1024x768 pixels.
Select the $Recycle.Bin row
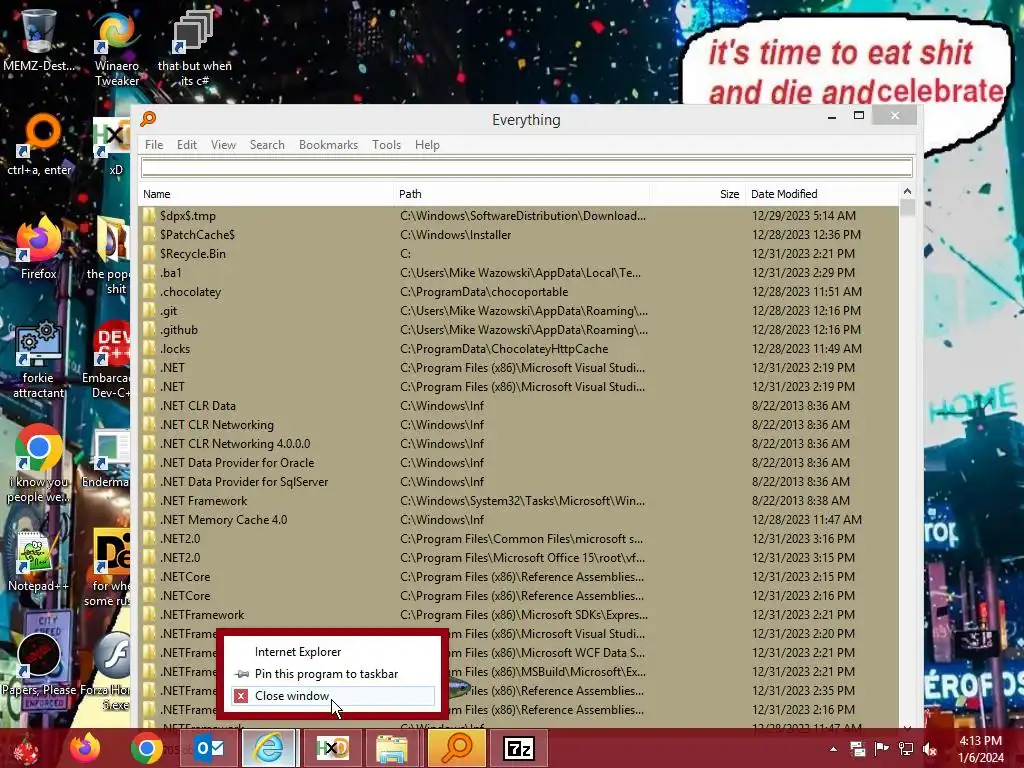click(x=518, y=253)
